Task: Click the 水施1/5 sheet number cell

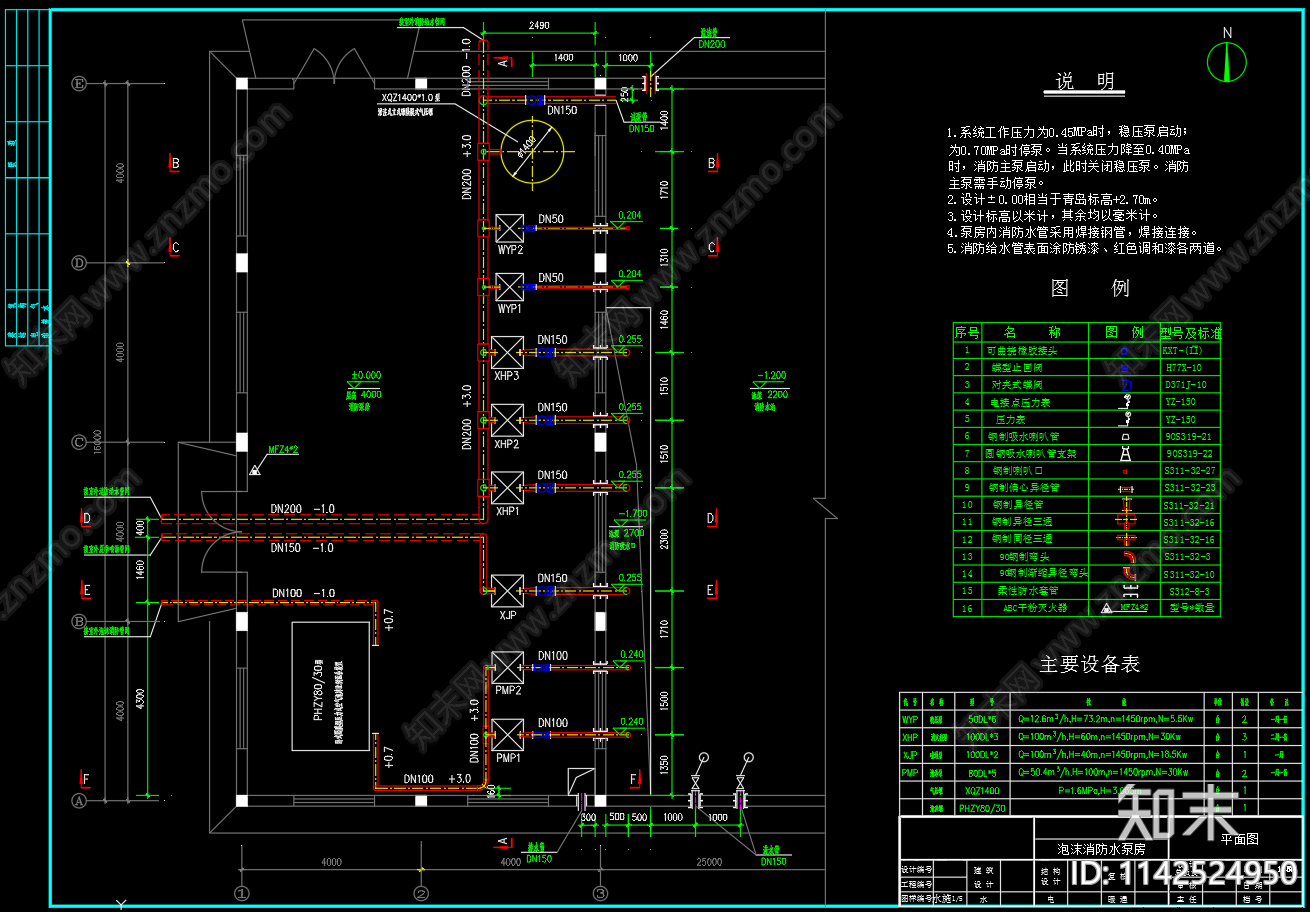Action: 949,899
